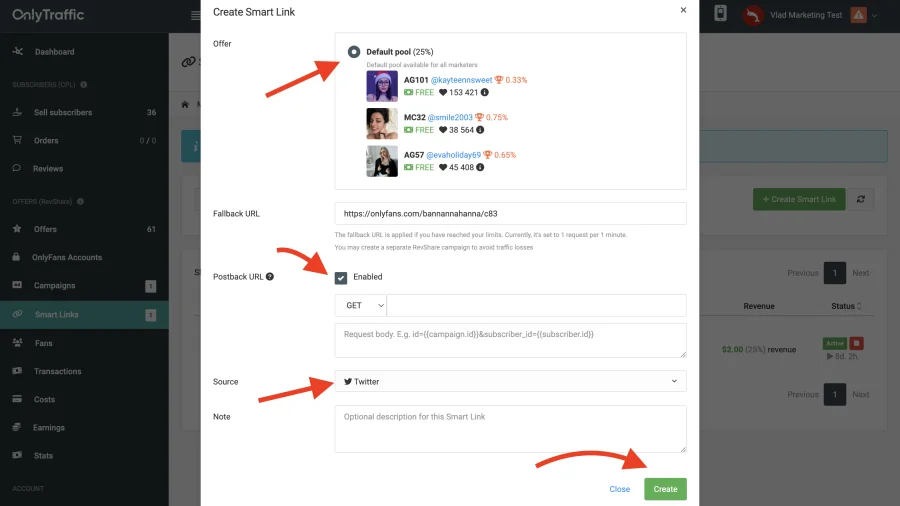Click the green Create button
900x506 pixels.
point(665,489)
